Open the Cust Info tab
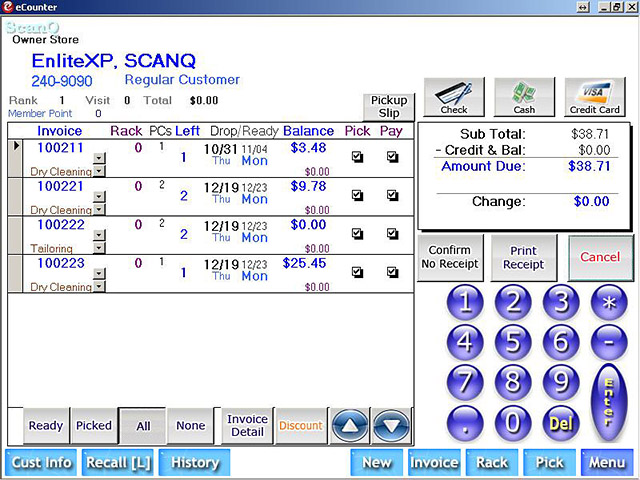 tap(41, 462)
